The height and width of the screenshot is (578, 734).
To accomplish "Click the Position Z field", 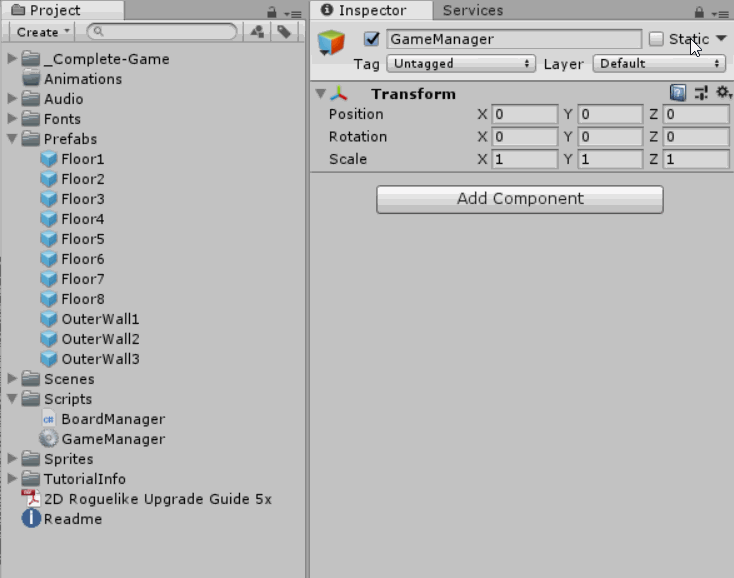I will click(x=696, y=114).
